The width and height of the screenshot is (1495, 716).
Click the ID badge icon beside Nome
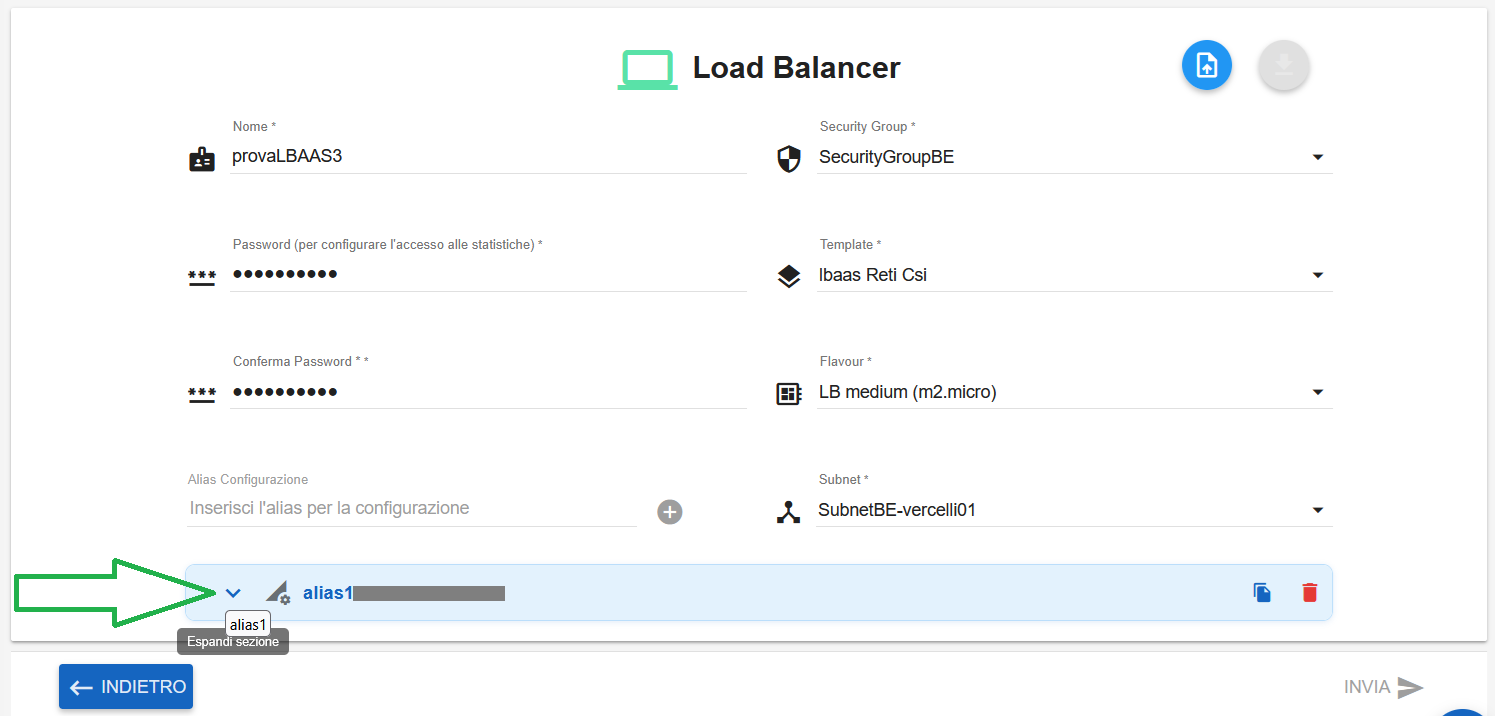tap(202, 159)
